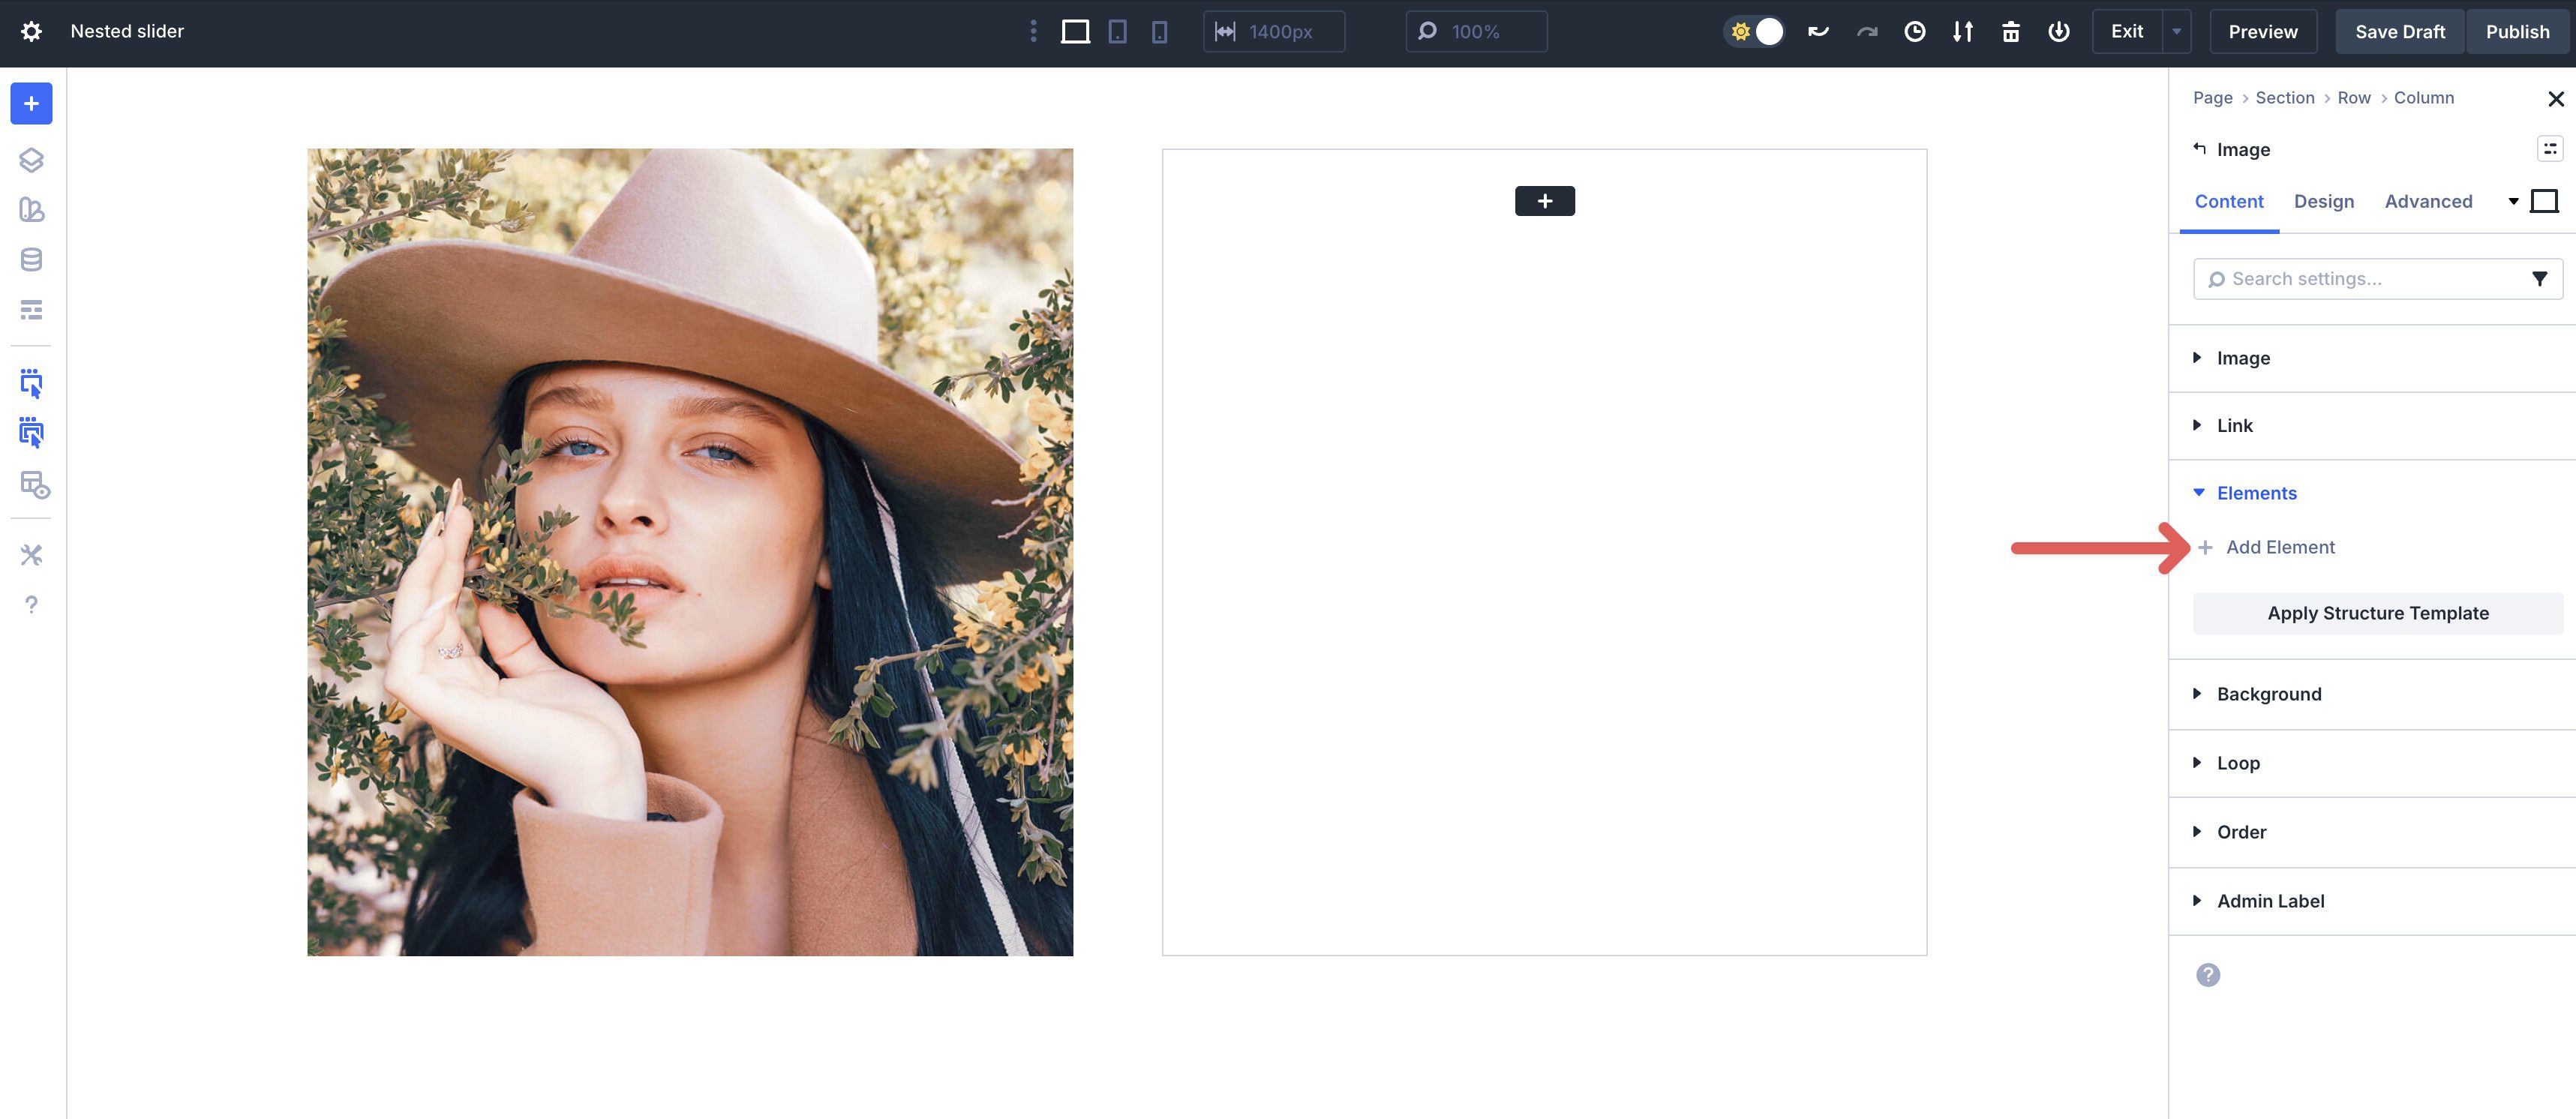Image resolution: width=2576 pixels, height=1119 pixels.
Task: Click Save Draft button
Action: 2399,31
